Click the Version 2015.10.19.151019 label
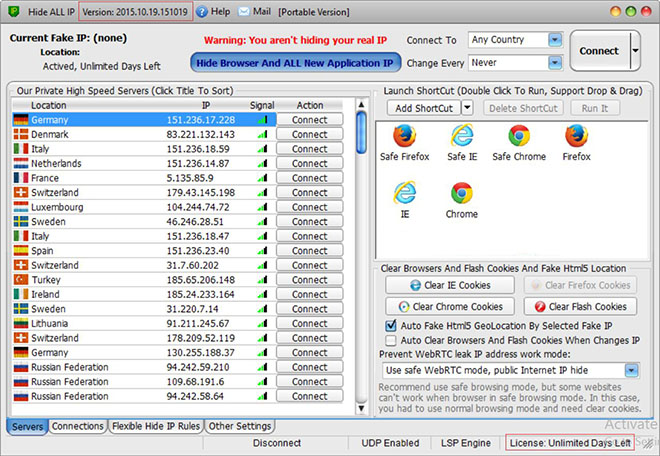The image size is (660, 456). point(135,12)
